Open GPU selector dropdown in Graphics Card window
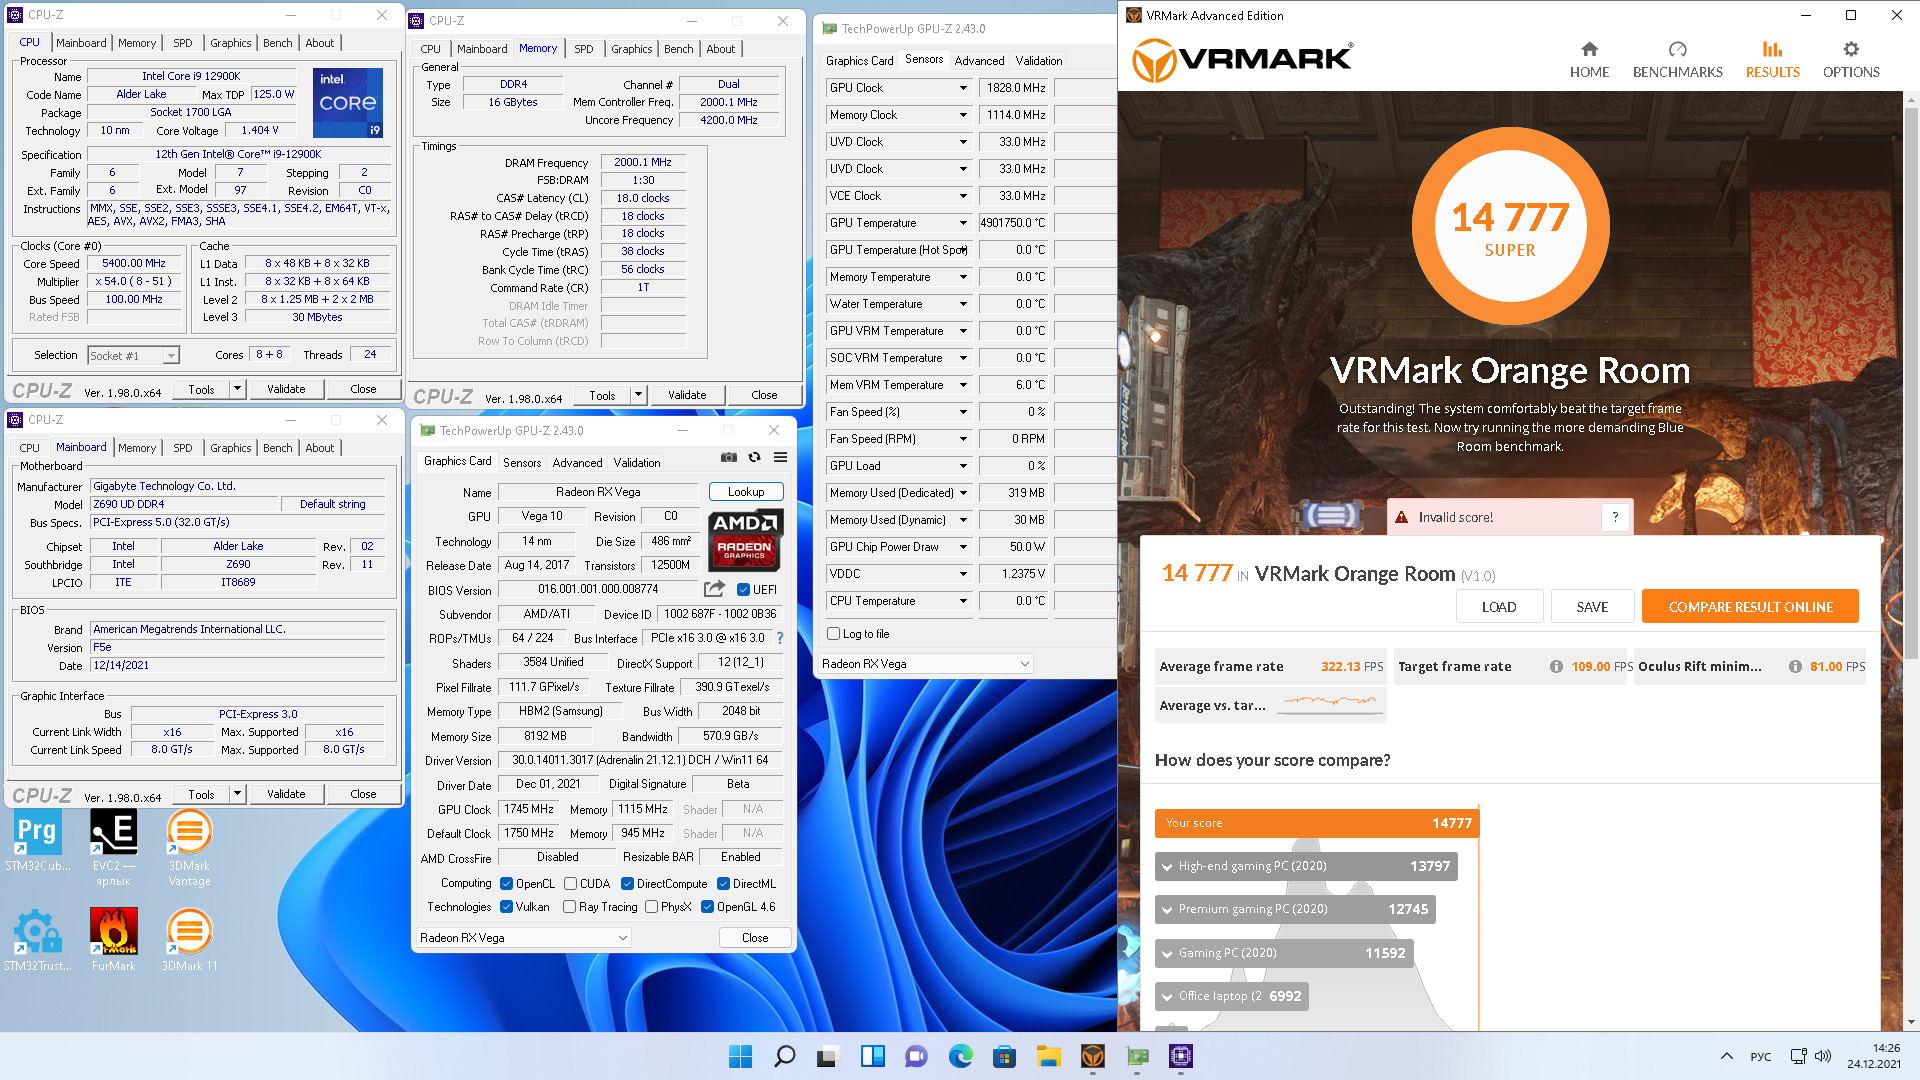This screenshot has height=1080, width=1920. (523, 938)
